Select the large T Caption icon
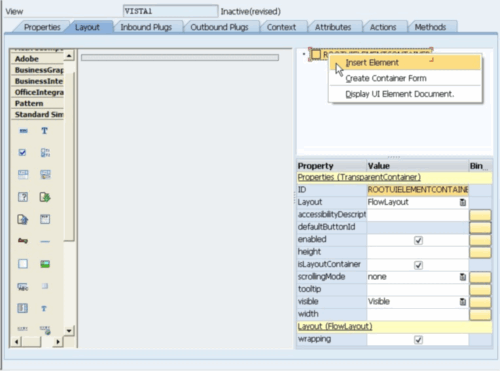500x371 pixels. point(44,131)
